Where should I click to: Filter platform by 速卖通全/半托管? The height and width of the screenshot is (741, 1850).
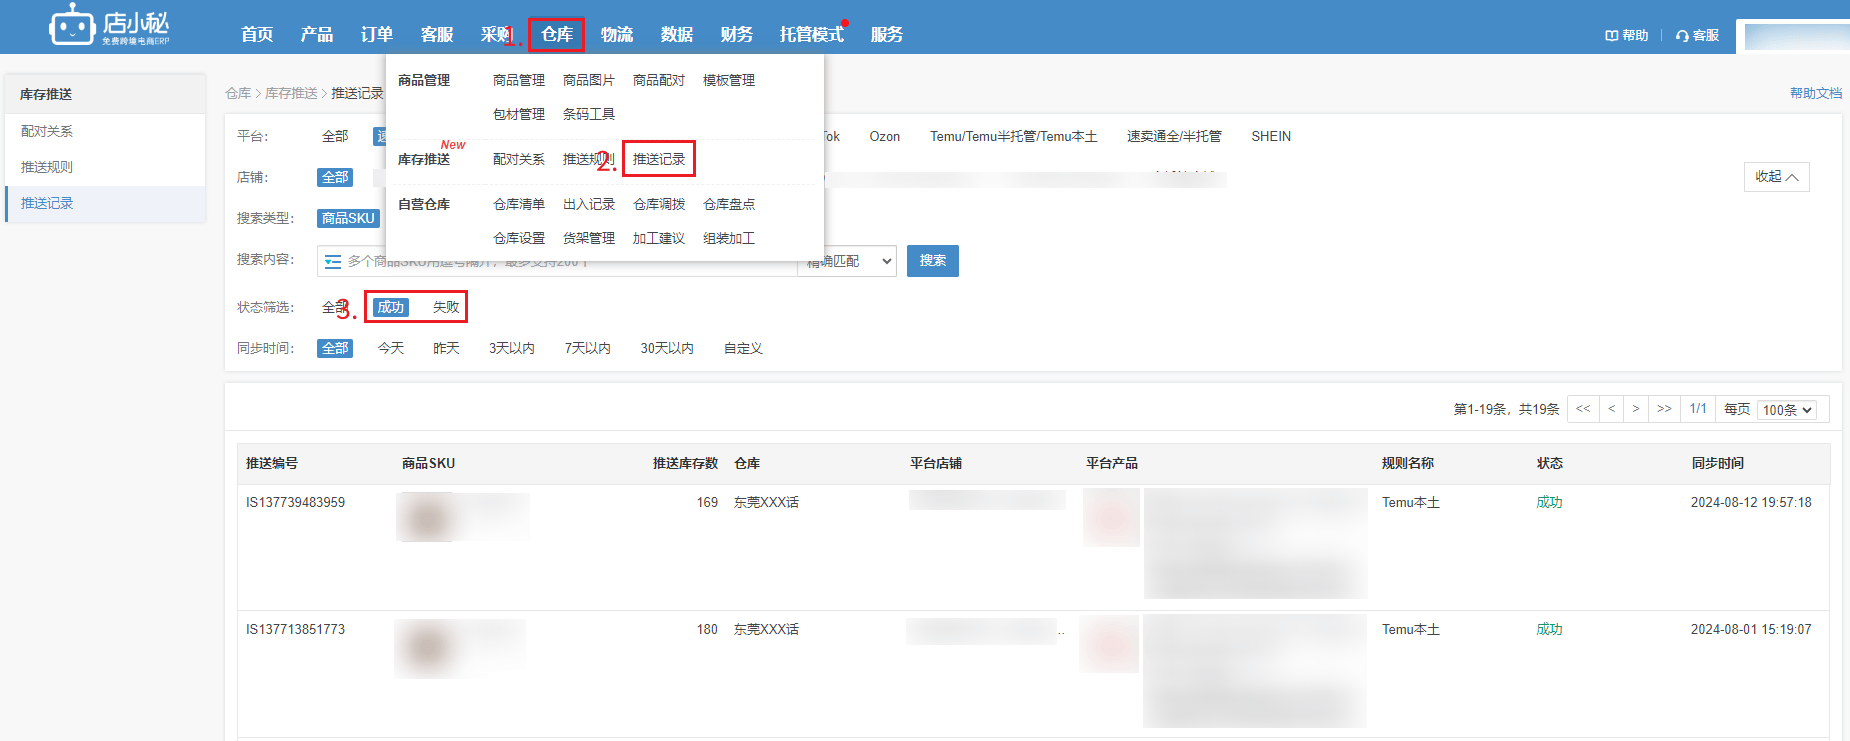click(1174, 136)
